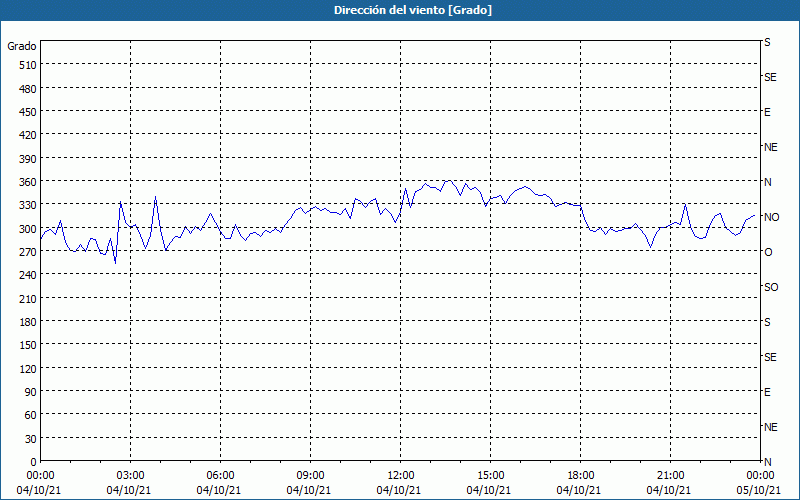Click the 09:00 time axis label
800x500 pixels.
coord(310,476)
